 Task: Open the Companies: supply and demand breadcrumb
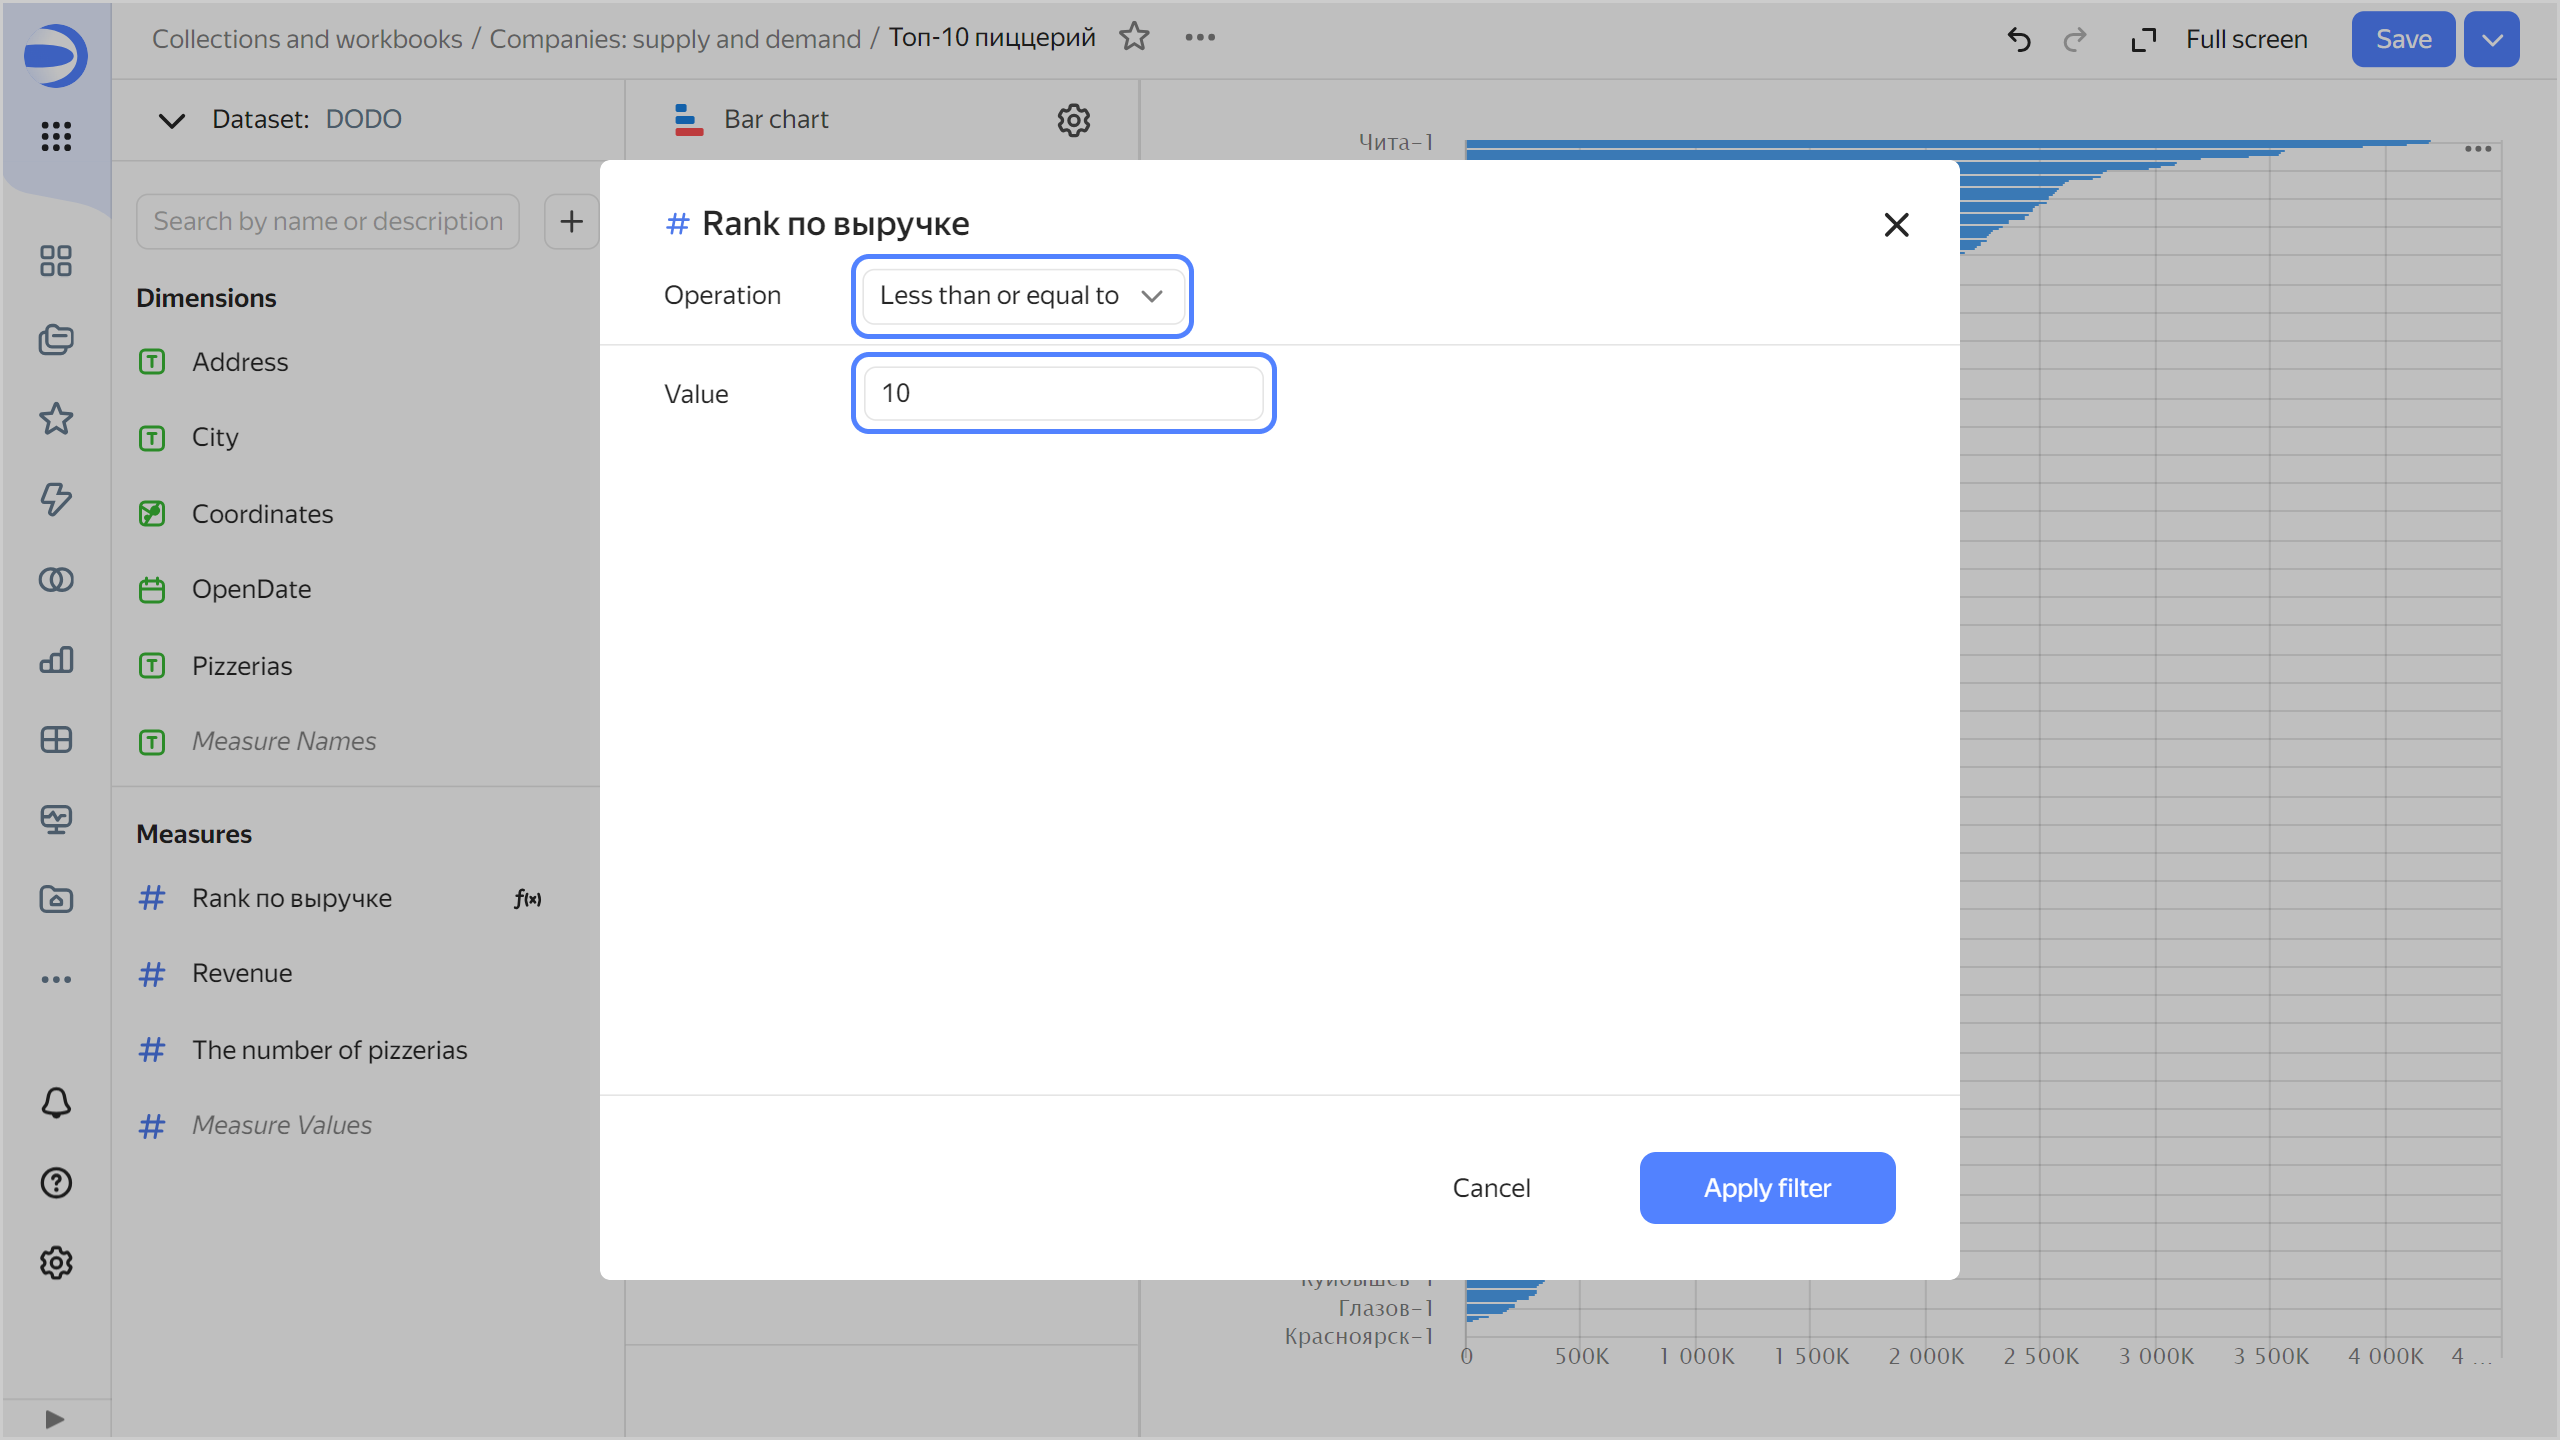click(x=674, y=39)
